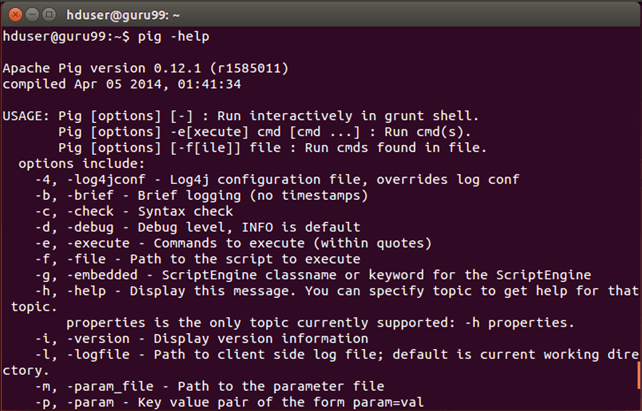
Task: Maximize the terminal window
Action: (x=50, y=12)
